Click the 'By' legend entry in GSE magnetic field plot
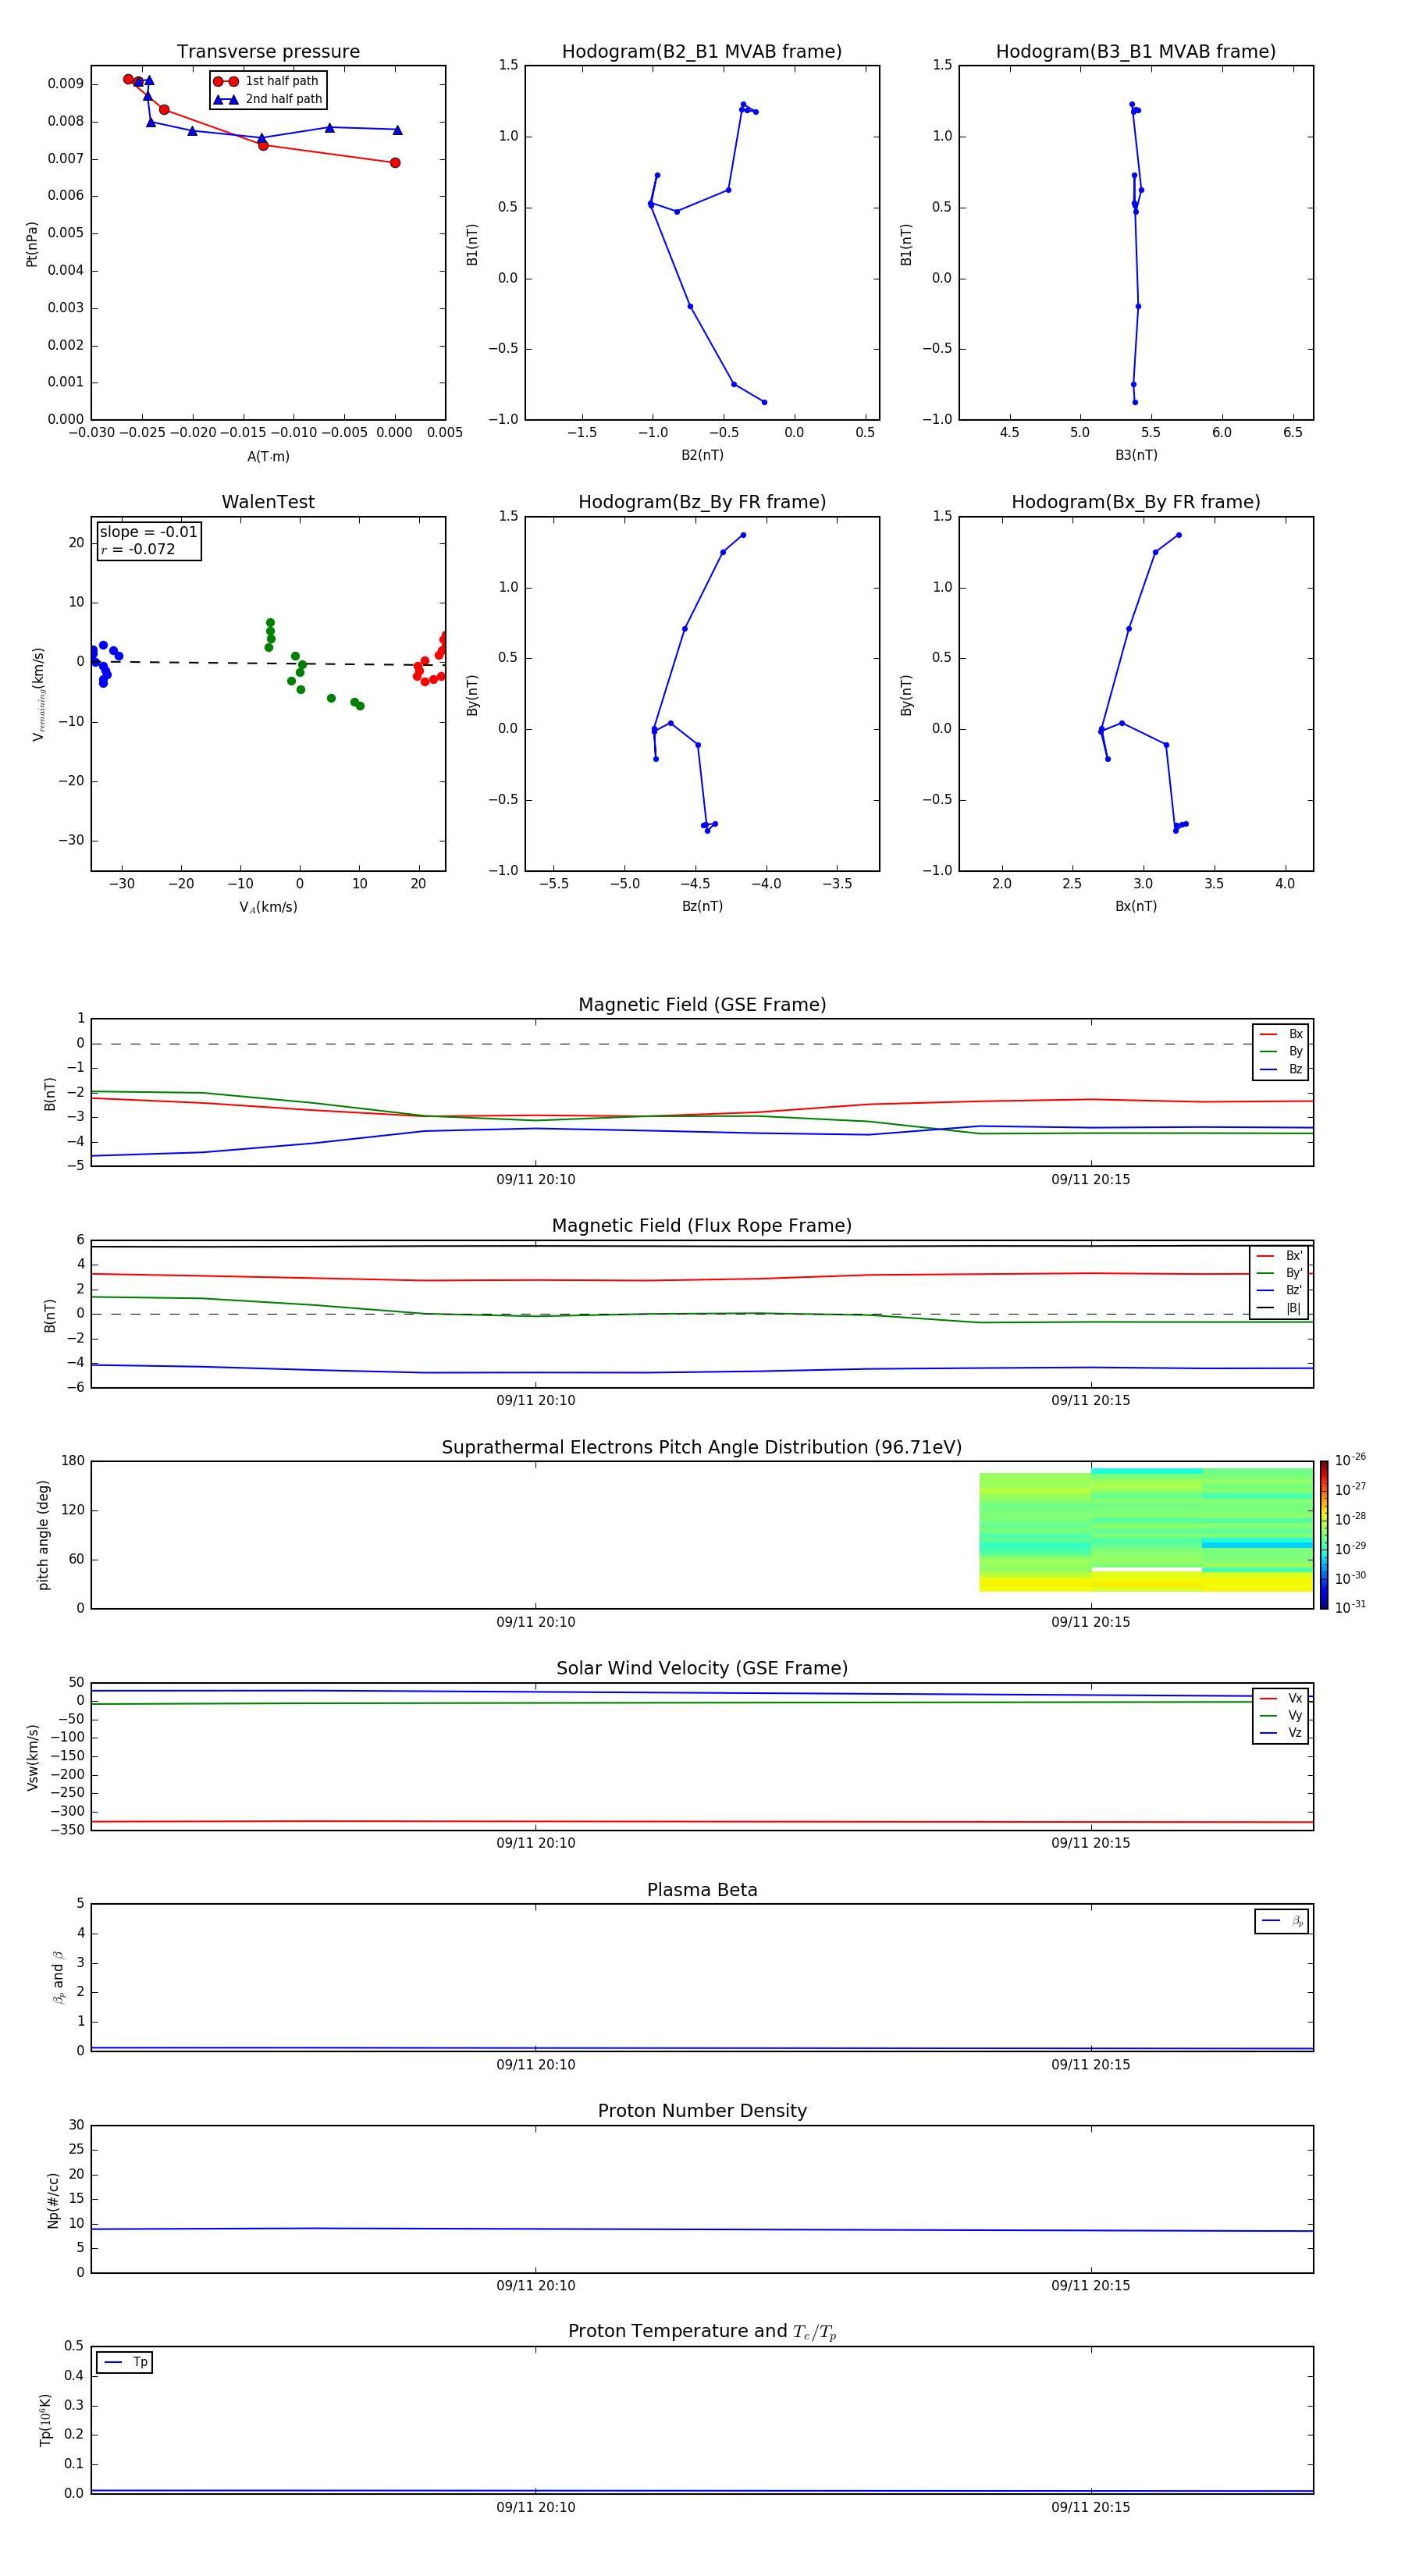The width and height of the screenshot is (1405, 2576). click(x=1281, y=1051)
